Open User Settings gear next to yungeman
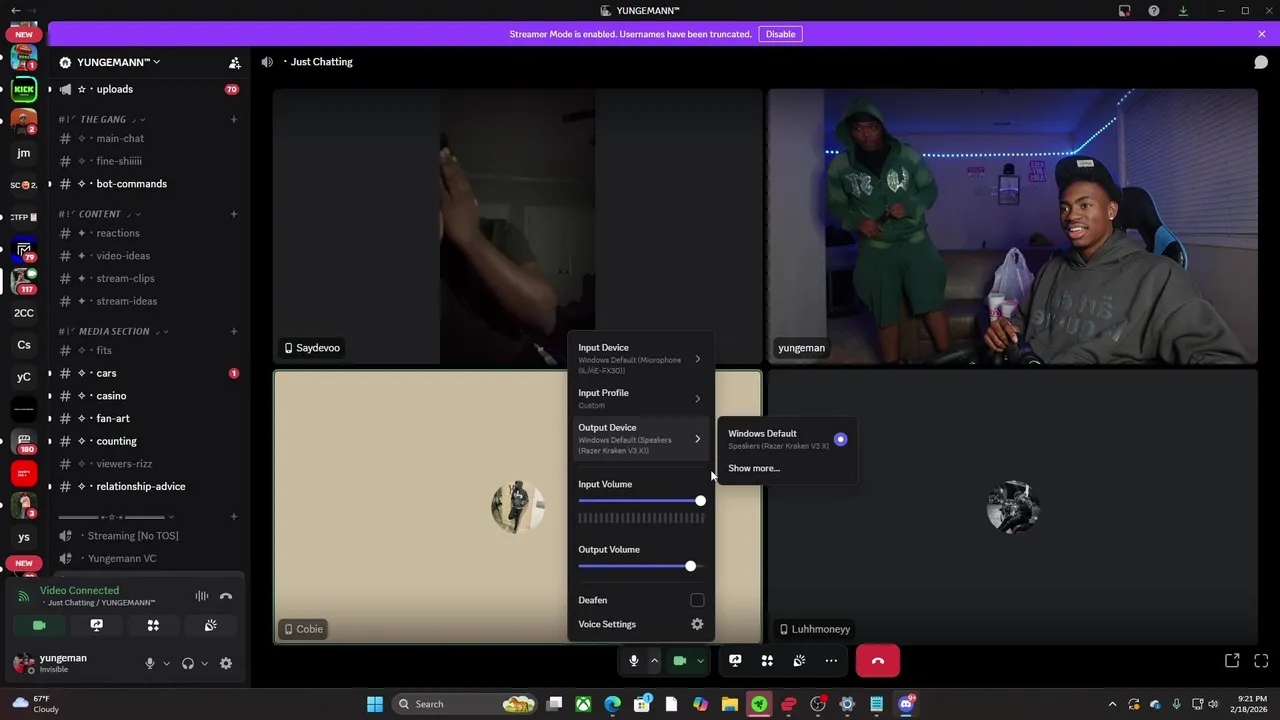Viewport: 1280px width, 720px height. [x=226, y=663]
